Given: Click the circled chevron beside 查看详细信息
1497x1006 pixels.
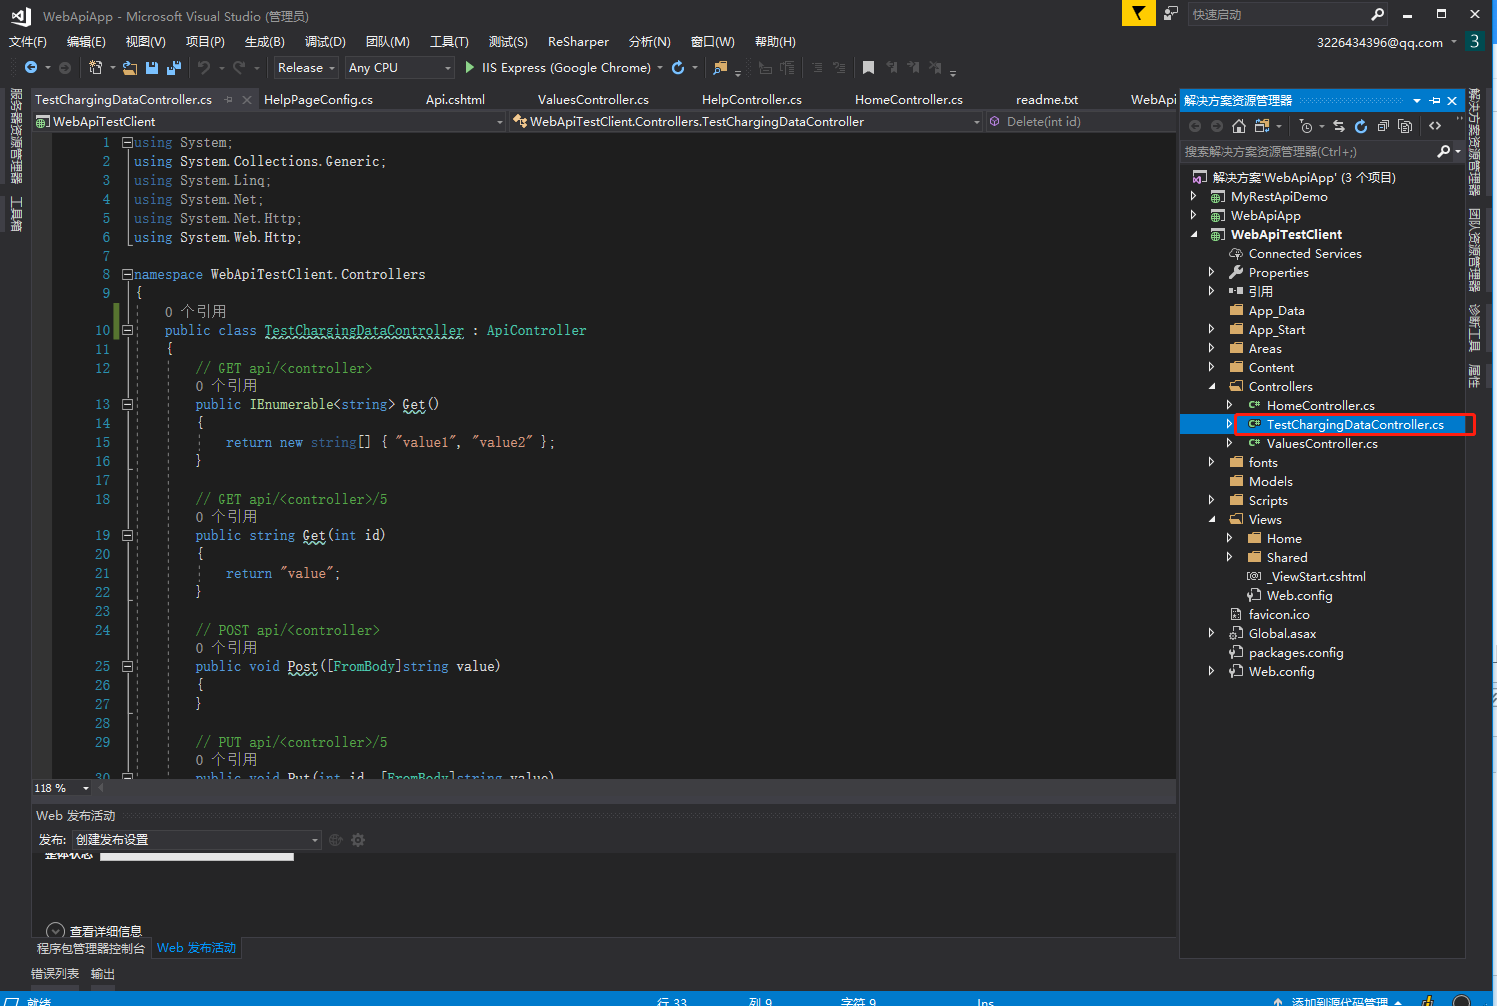Looking at the screenshot, I should 55,932.
